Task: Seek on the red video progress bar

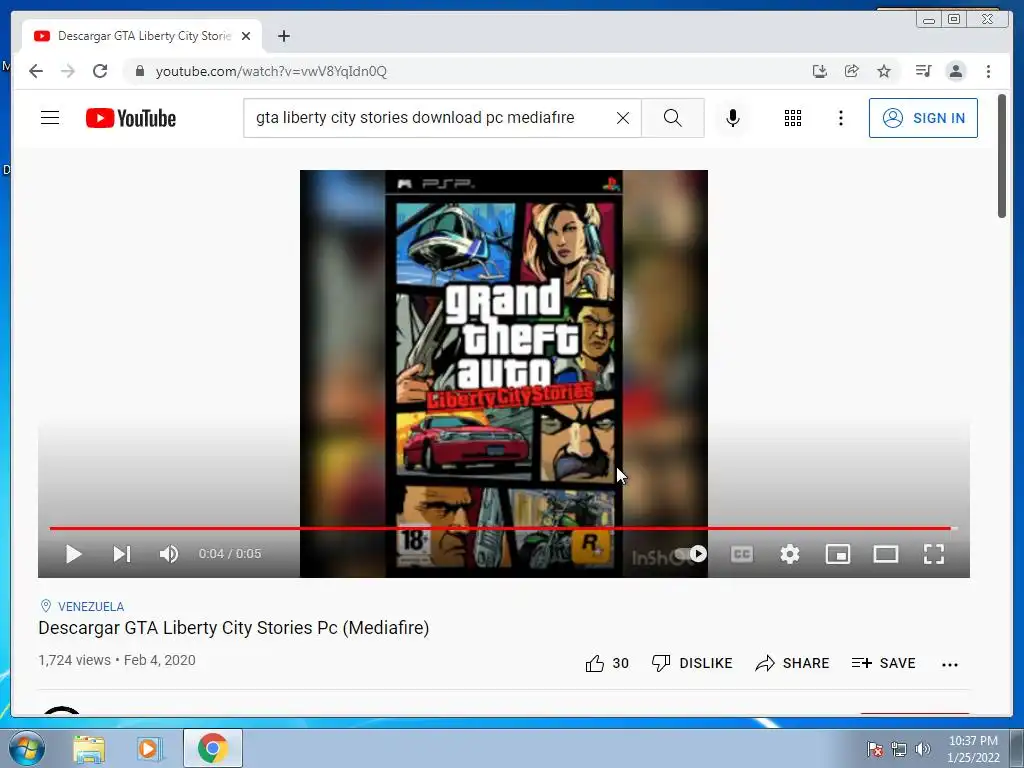Action: (x=503, y=528)
